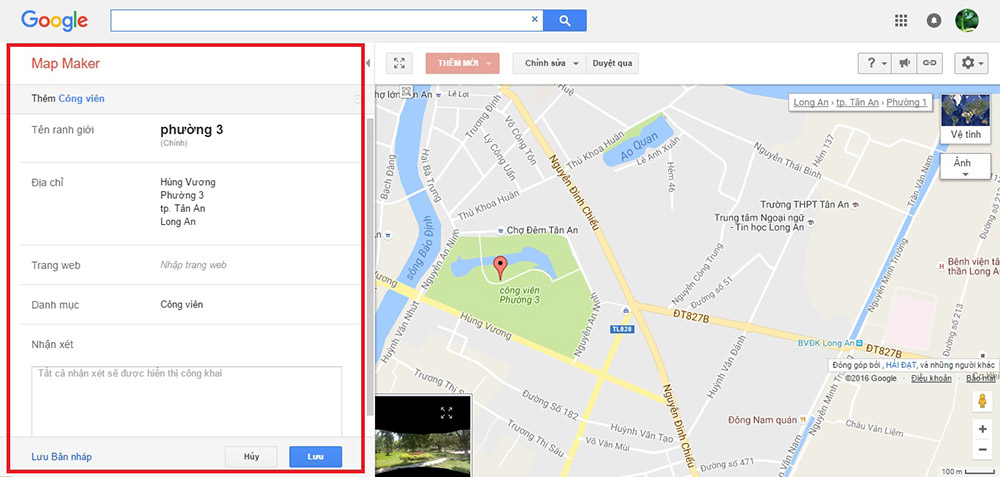
Task: Click the Hùng Vương address line
Action: click(188, 182)
